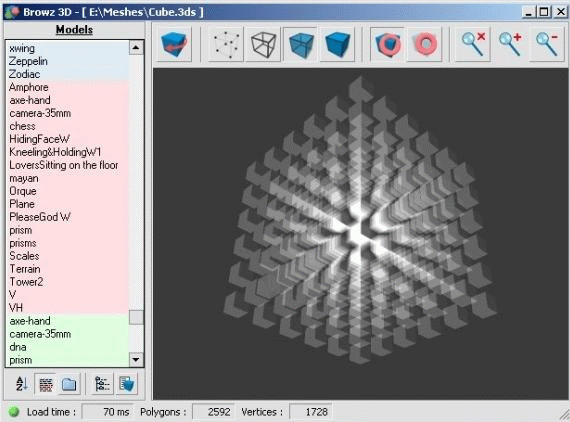Select the Orque model
The height and width of the screenshot is (422, 570).
coord(67,191)
